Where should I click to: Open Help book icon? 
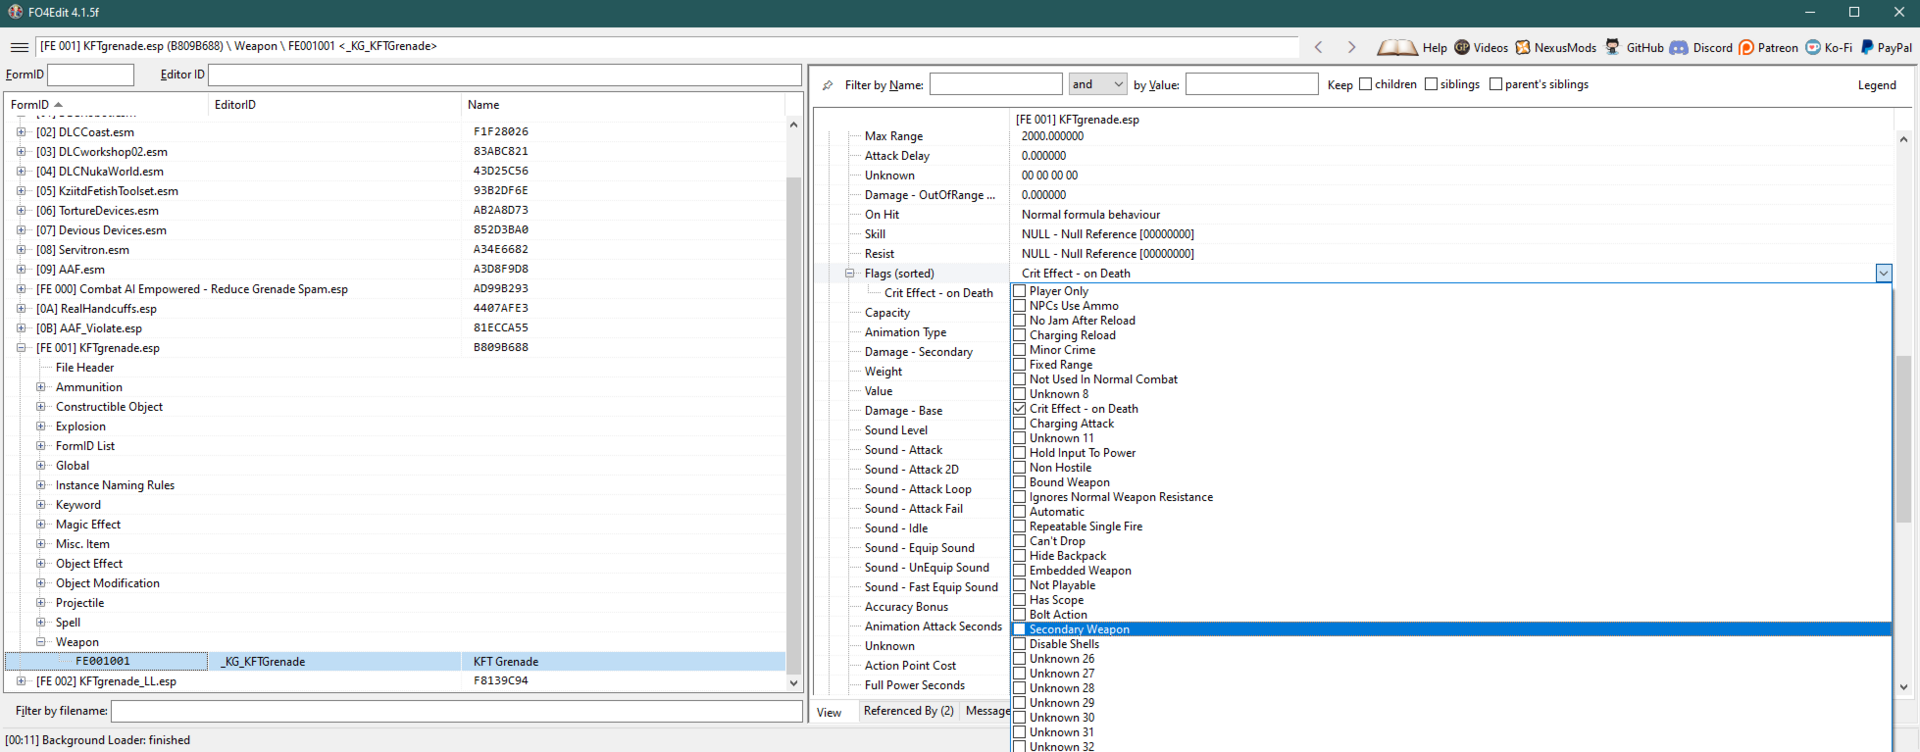point(1397,47)
